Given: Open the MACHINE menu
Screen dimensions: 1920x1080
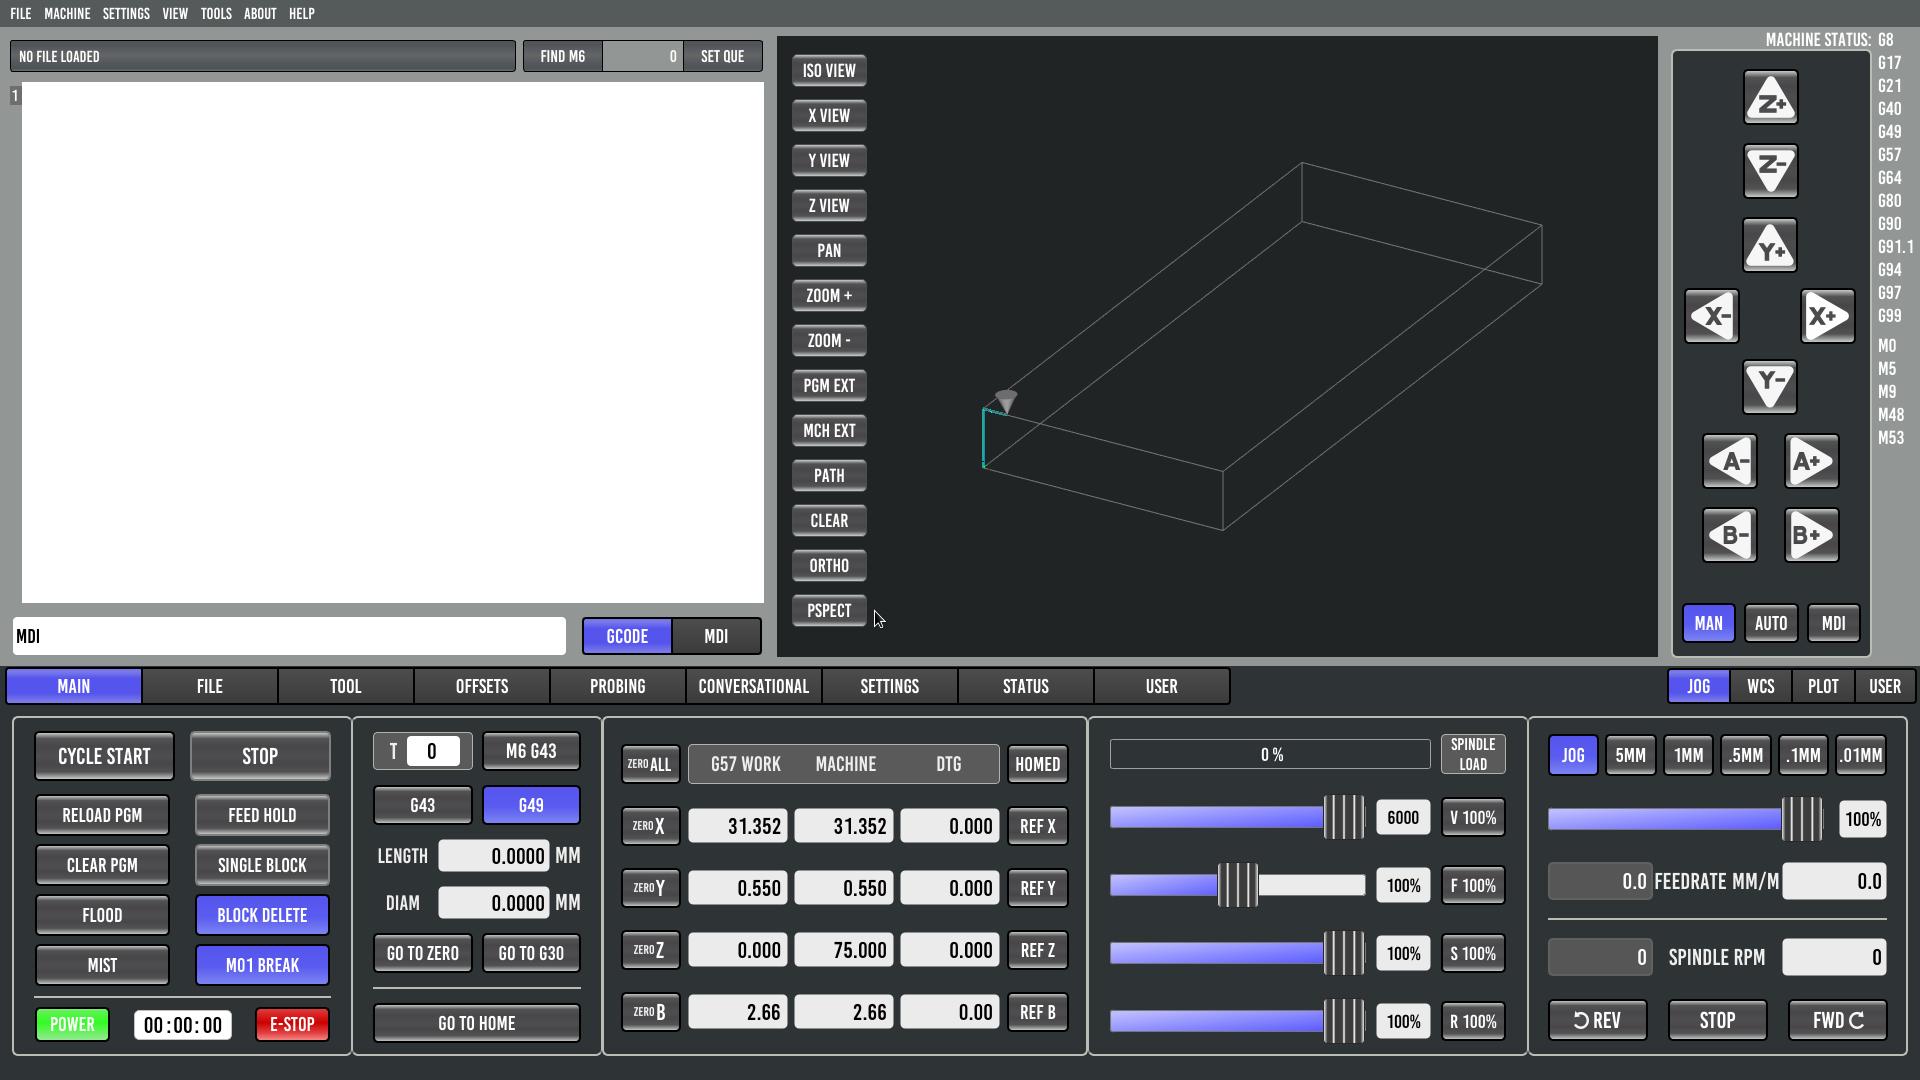Looking at the screenshot, I should click(x=67, y=14).
